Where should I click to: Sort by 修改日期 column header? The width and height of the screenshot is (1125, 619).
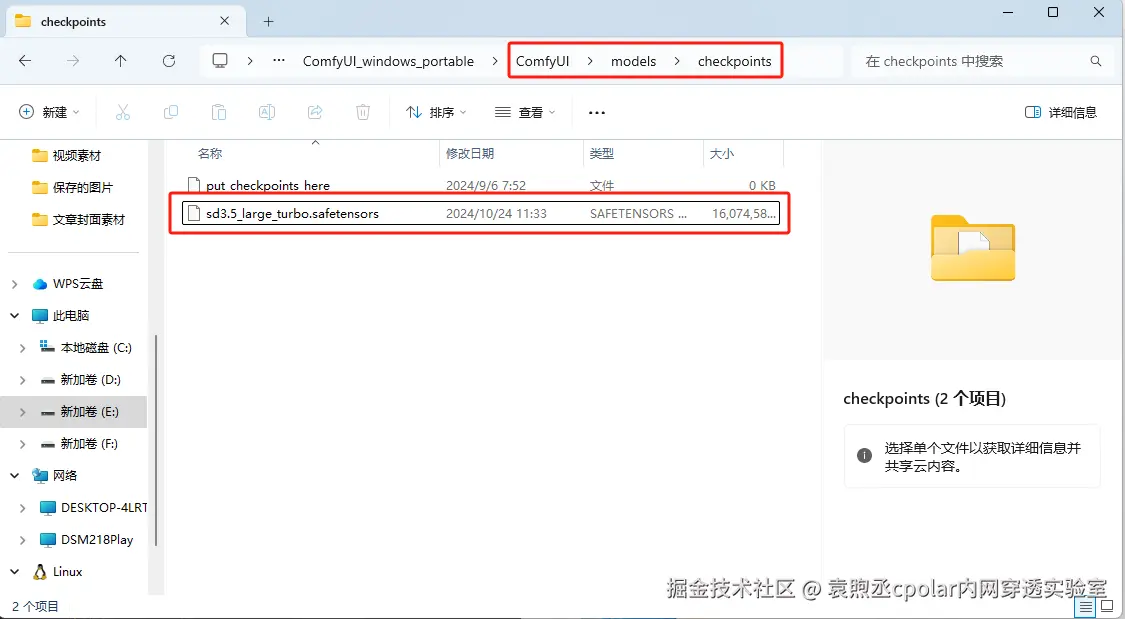coord(470,153)
